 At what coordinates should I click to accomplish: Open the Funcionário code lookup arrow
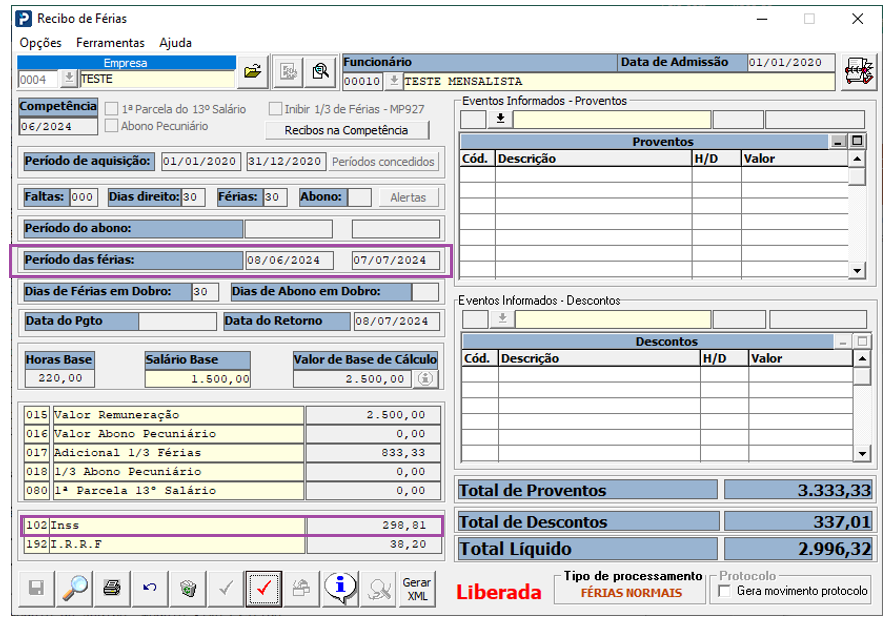(x=393, y=81)
